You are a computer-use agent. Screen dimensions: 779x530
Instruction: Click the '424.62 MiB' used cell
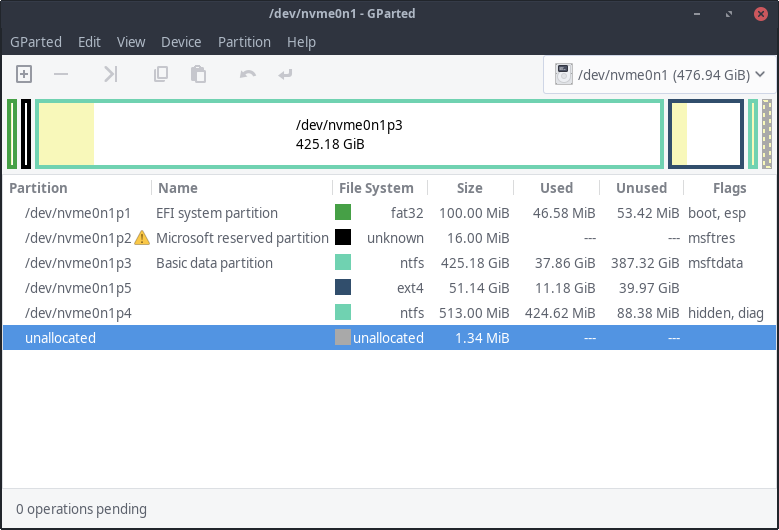[560, 313]
